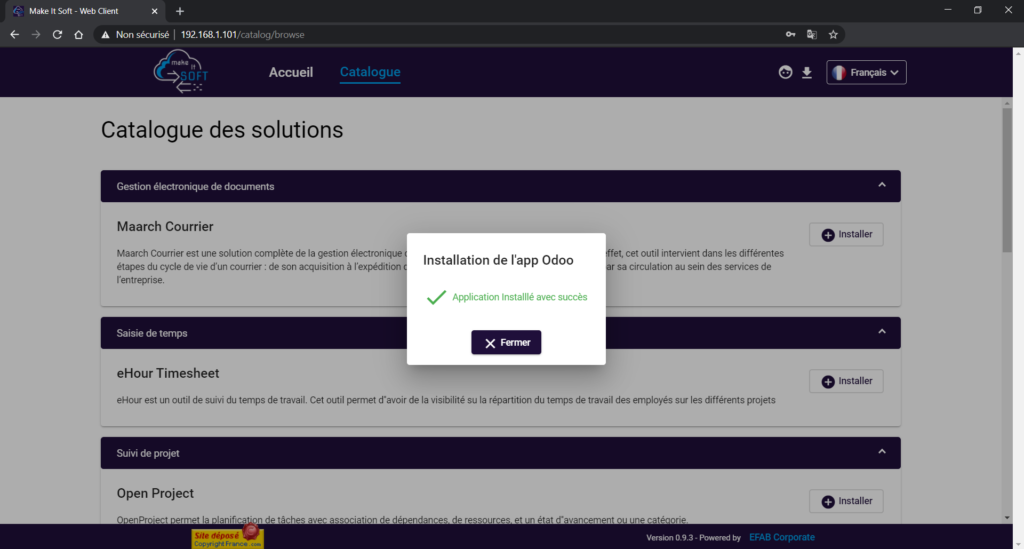Image resolution: width=1024 pixels, height=549 pixels.
Task: Click the Make It Soft logo
Action: click(x=180, y=72)
